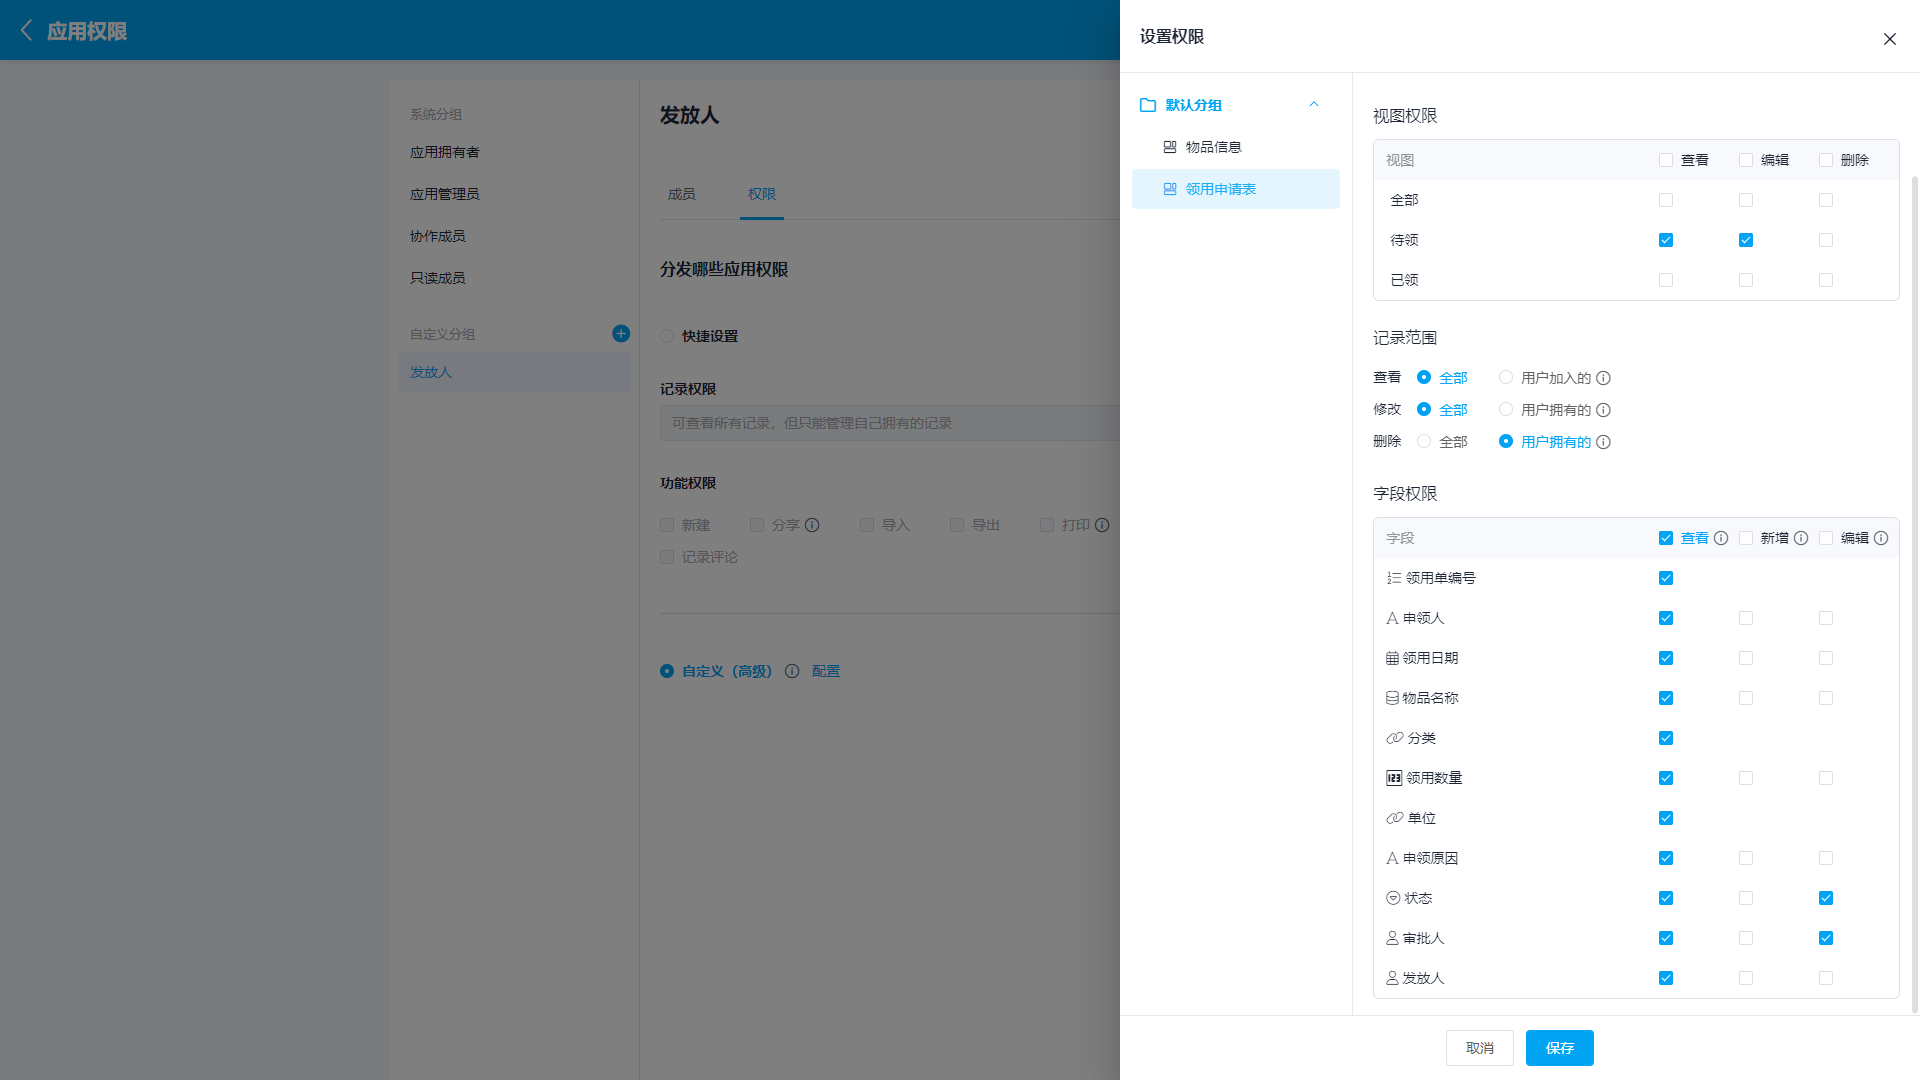Collapse the 默认分组 group chevron
This screenshot has height=1080, width=1920.
1314,104
